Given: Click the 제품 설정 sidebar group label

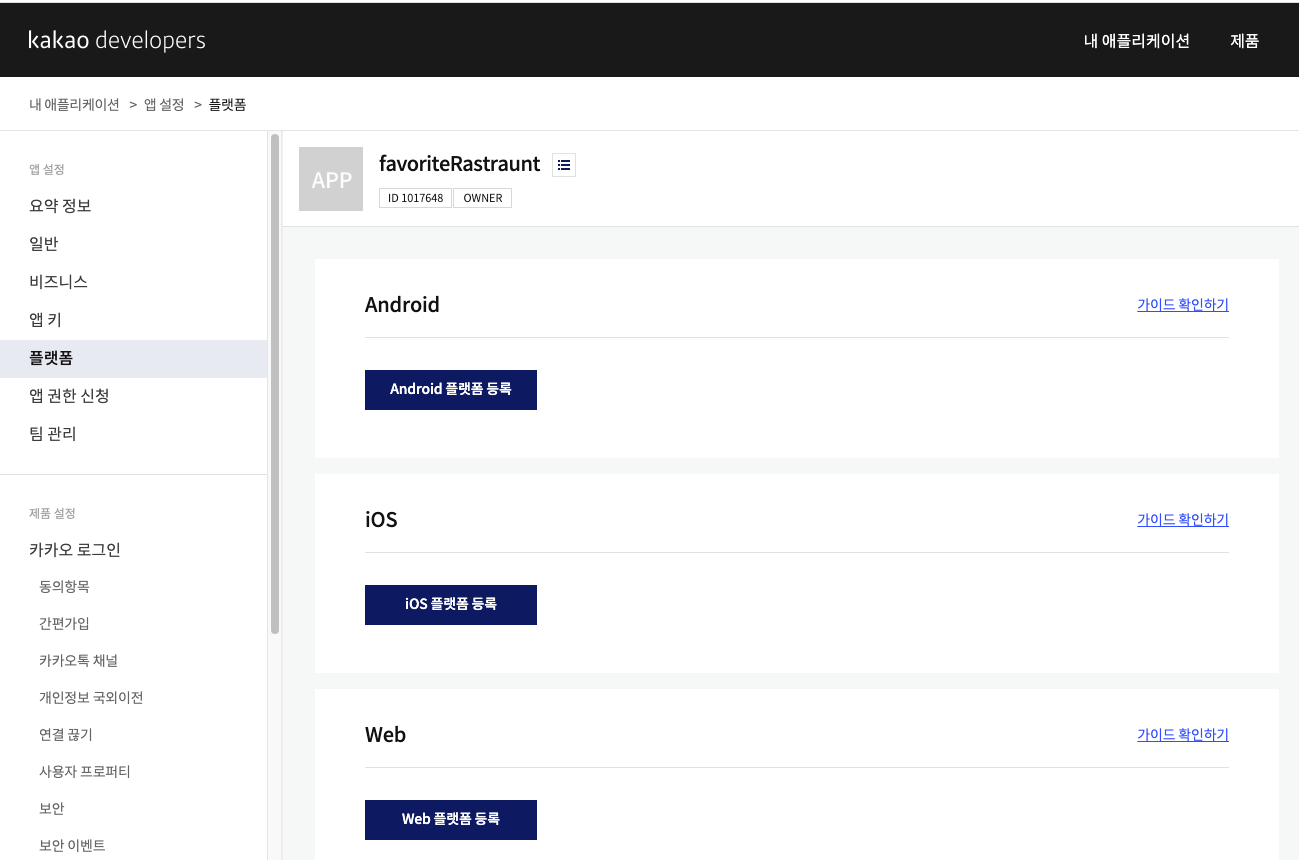Looking at the screenshot, I should [52, 514].
